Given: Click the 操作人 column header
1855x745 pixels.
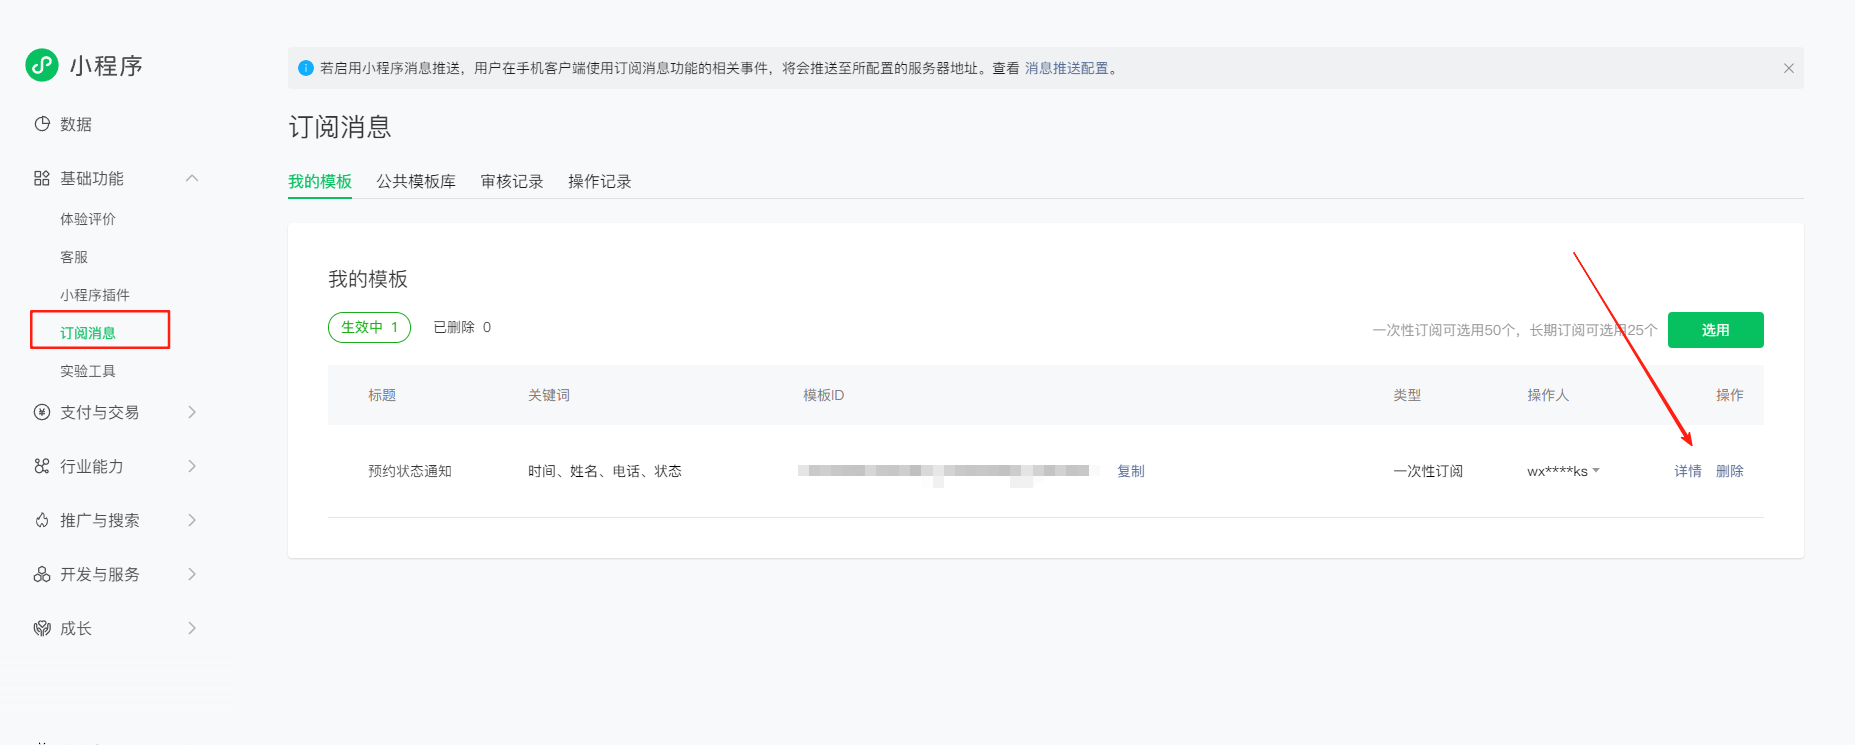Looking at the screenshot, I should point(1548,395).
